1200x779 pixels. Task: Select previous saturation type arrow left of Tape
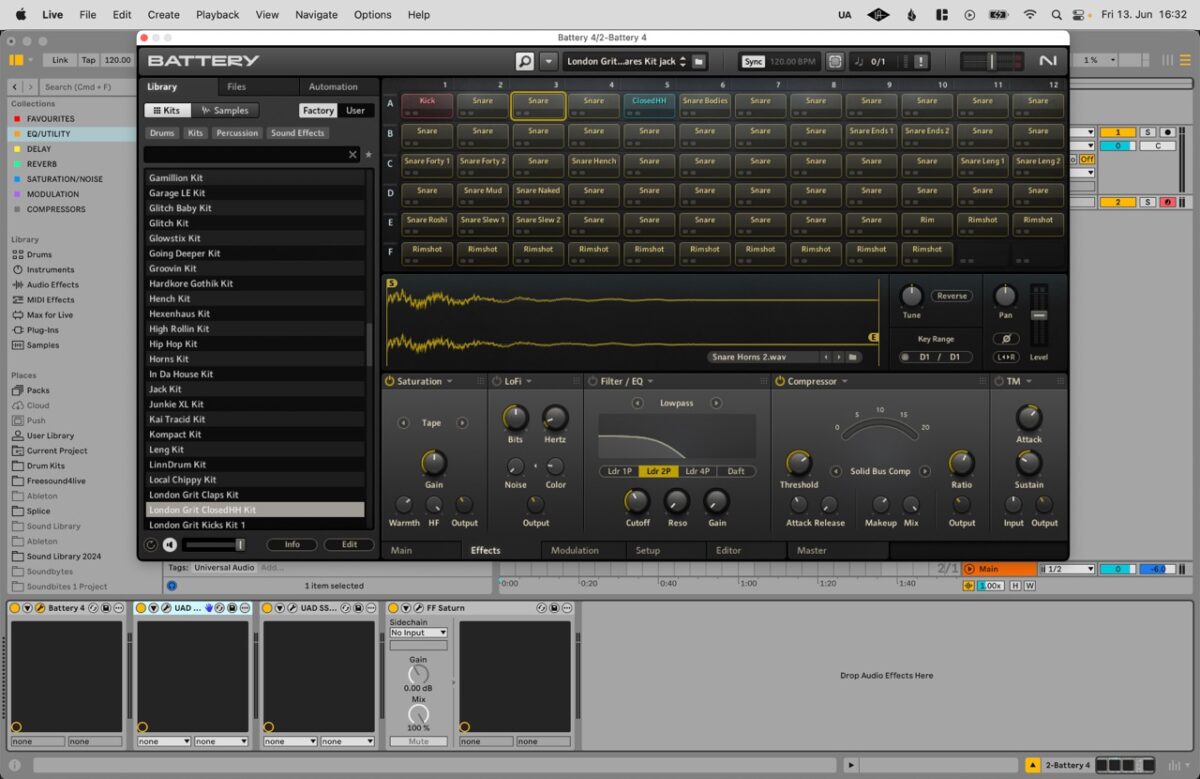[x=403, y=423]
